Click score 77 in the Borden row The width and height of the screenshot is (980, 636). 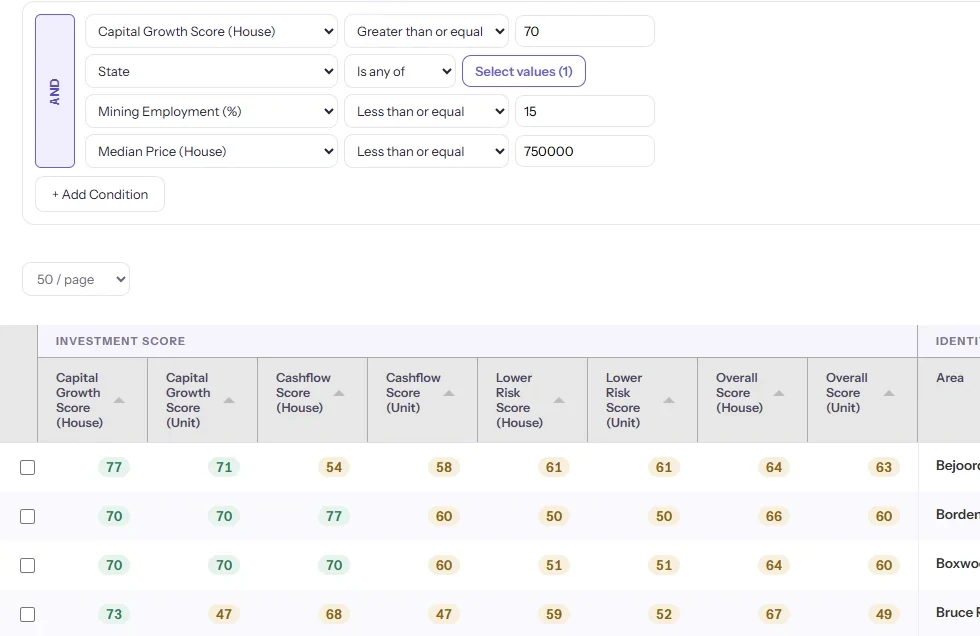pos(334,516)
